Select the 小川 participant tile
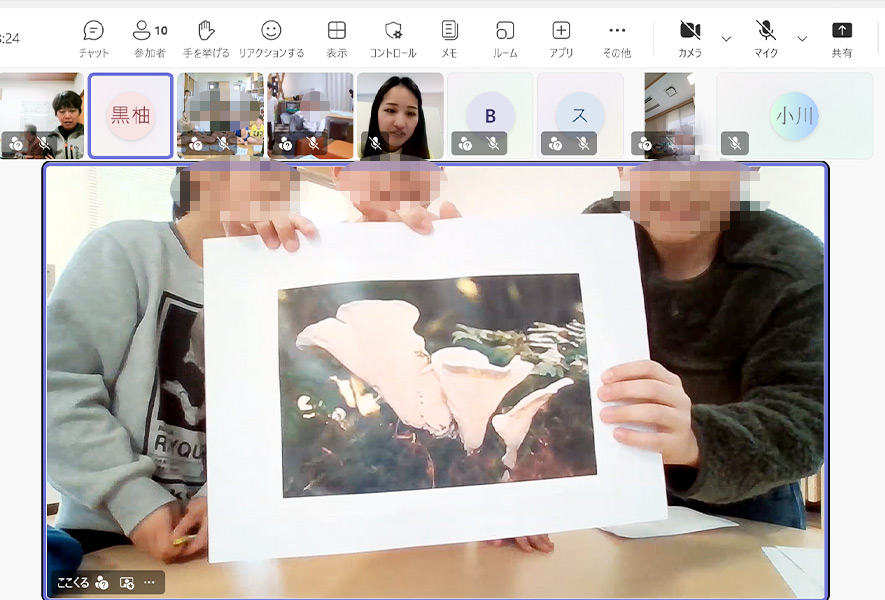The image size is (885, 600). 794,115
